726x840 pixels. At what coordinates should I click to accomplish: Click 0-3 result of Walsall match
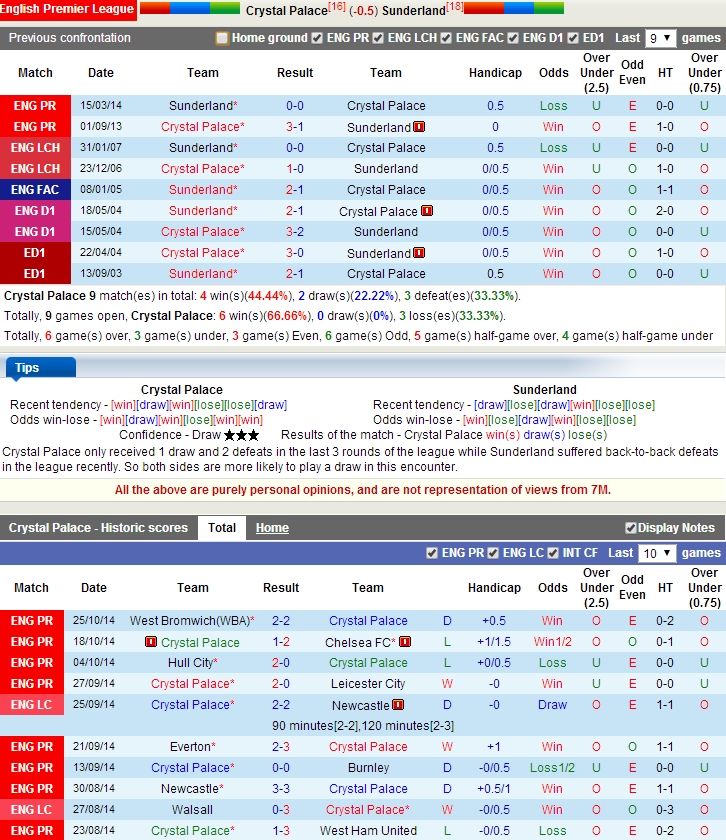pos(281,810)
